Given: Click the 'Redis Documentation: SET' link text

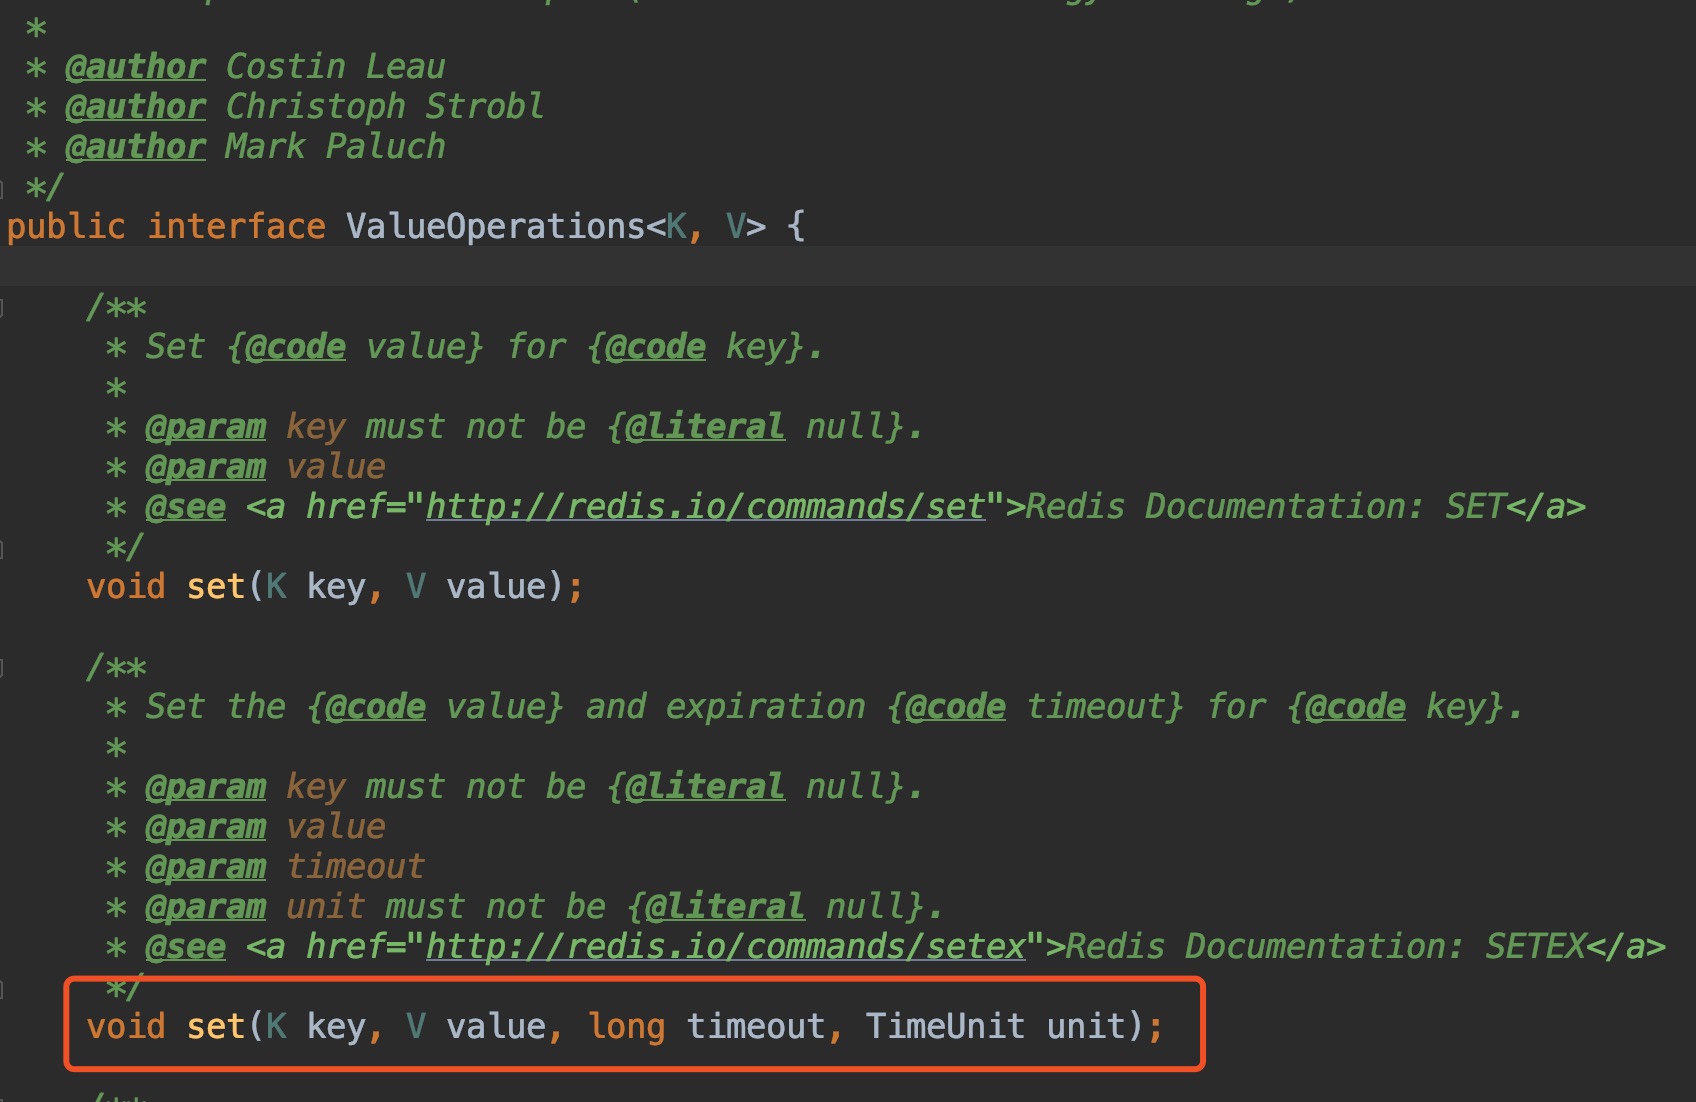Looking at the screenshot, I should 1265,507.
